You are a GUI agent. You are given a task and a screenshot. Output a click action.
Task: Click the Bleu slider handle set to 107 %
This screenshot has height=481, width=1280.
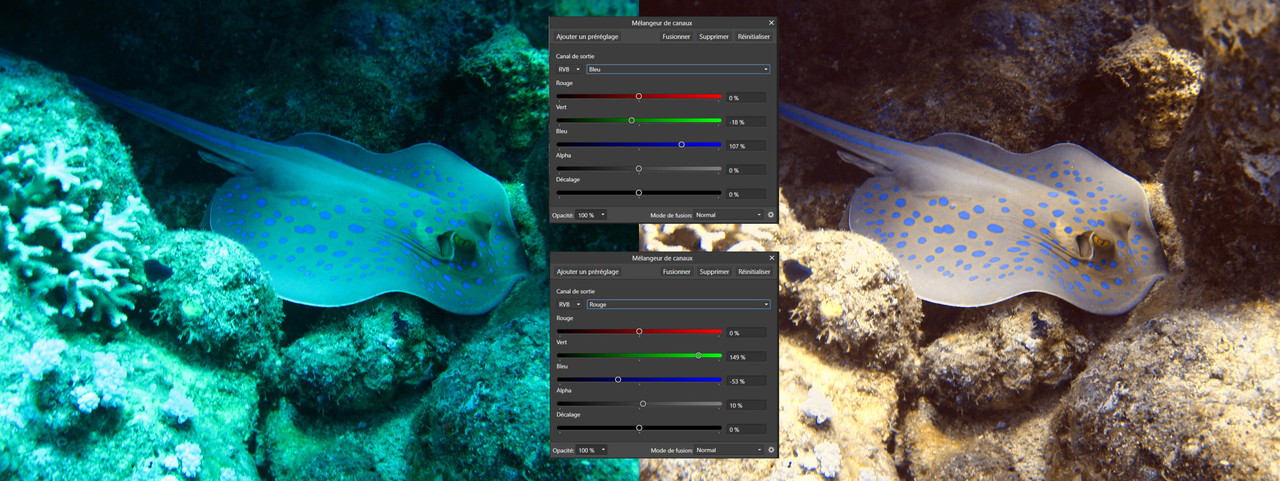pyautogui.click(x=682, y=144)
